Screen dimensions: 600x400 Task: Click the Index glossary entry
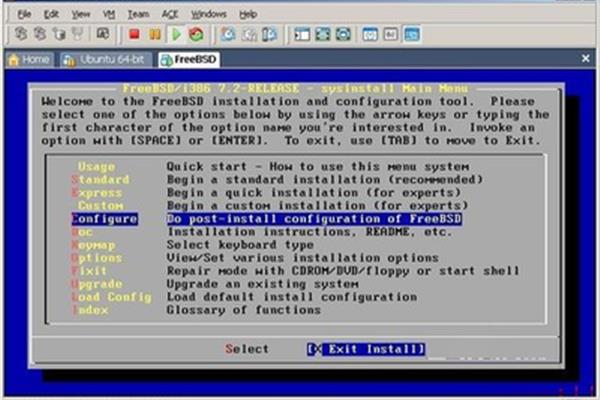[90, 310]
